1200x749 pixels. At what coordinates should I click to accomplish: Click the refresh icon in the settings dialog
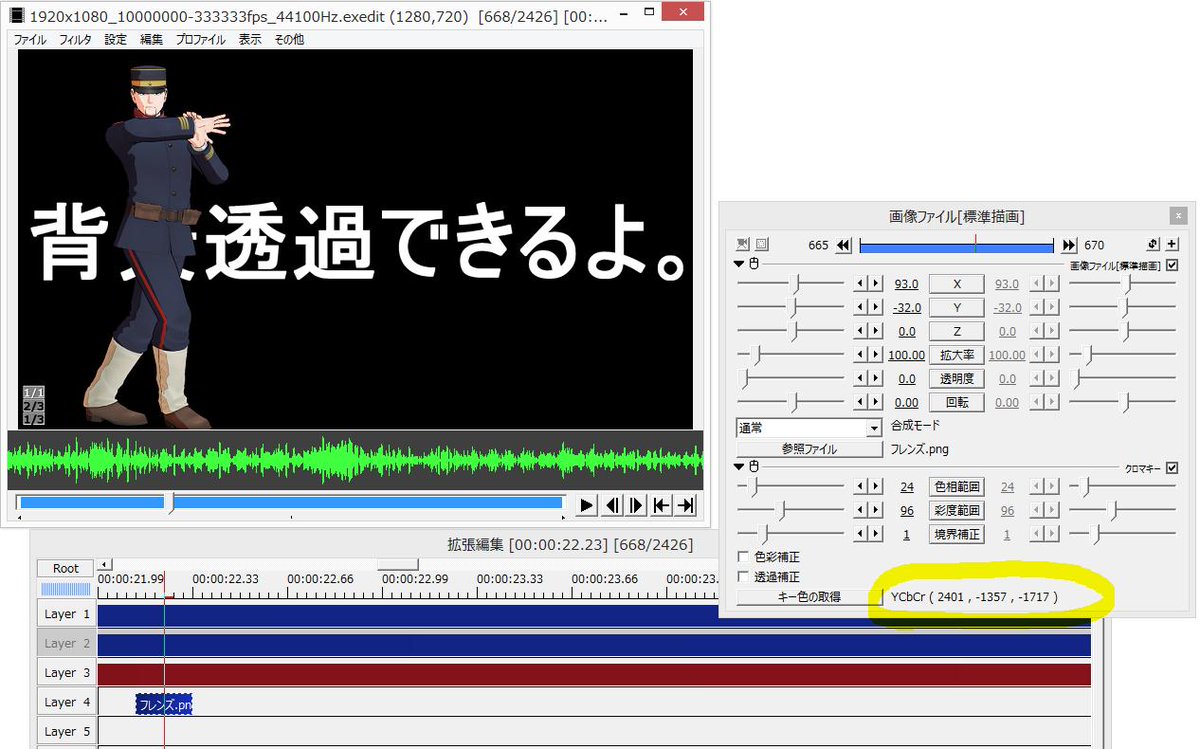point(1152,244)
